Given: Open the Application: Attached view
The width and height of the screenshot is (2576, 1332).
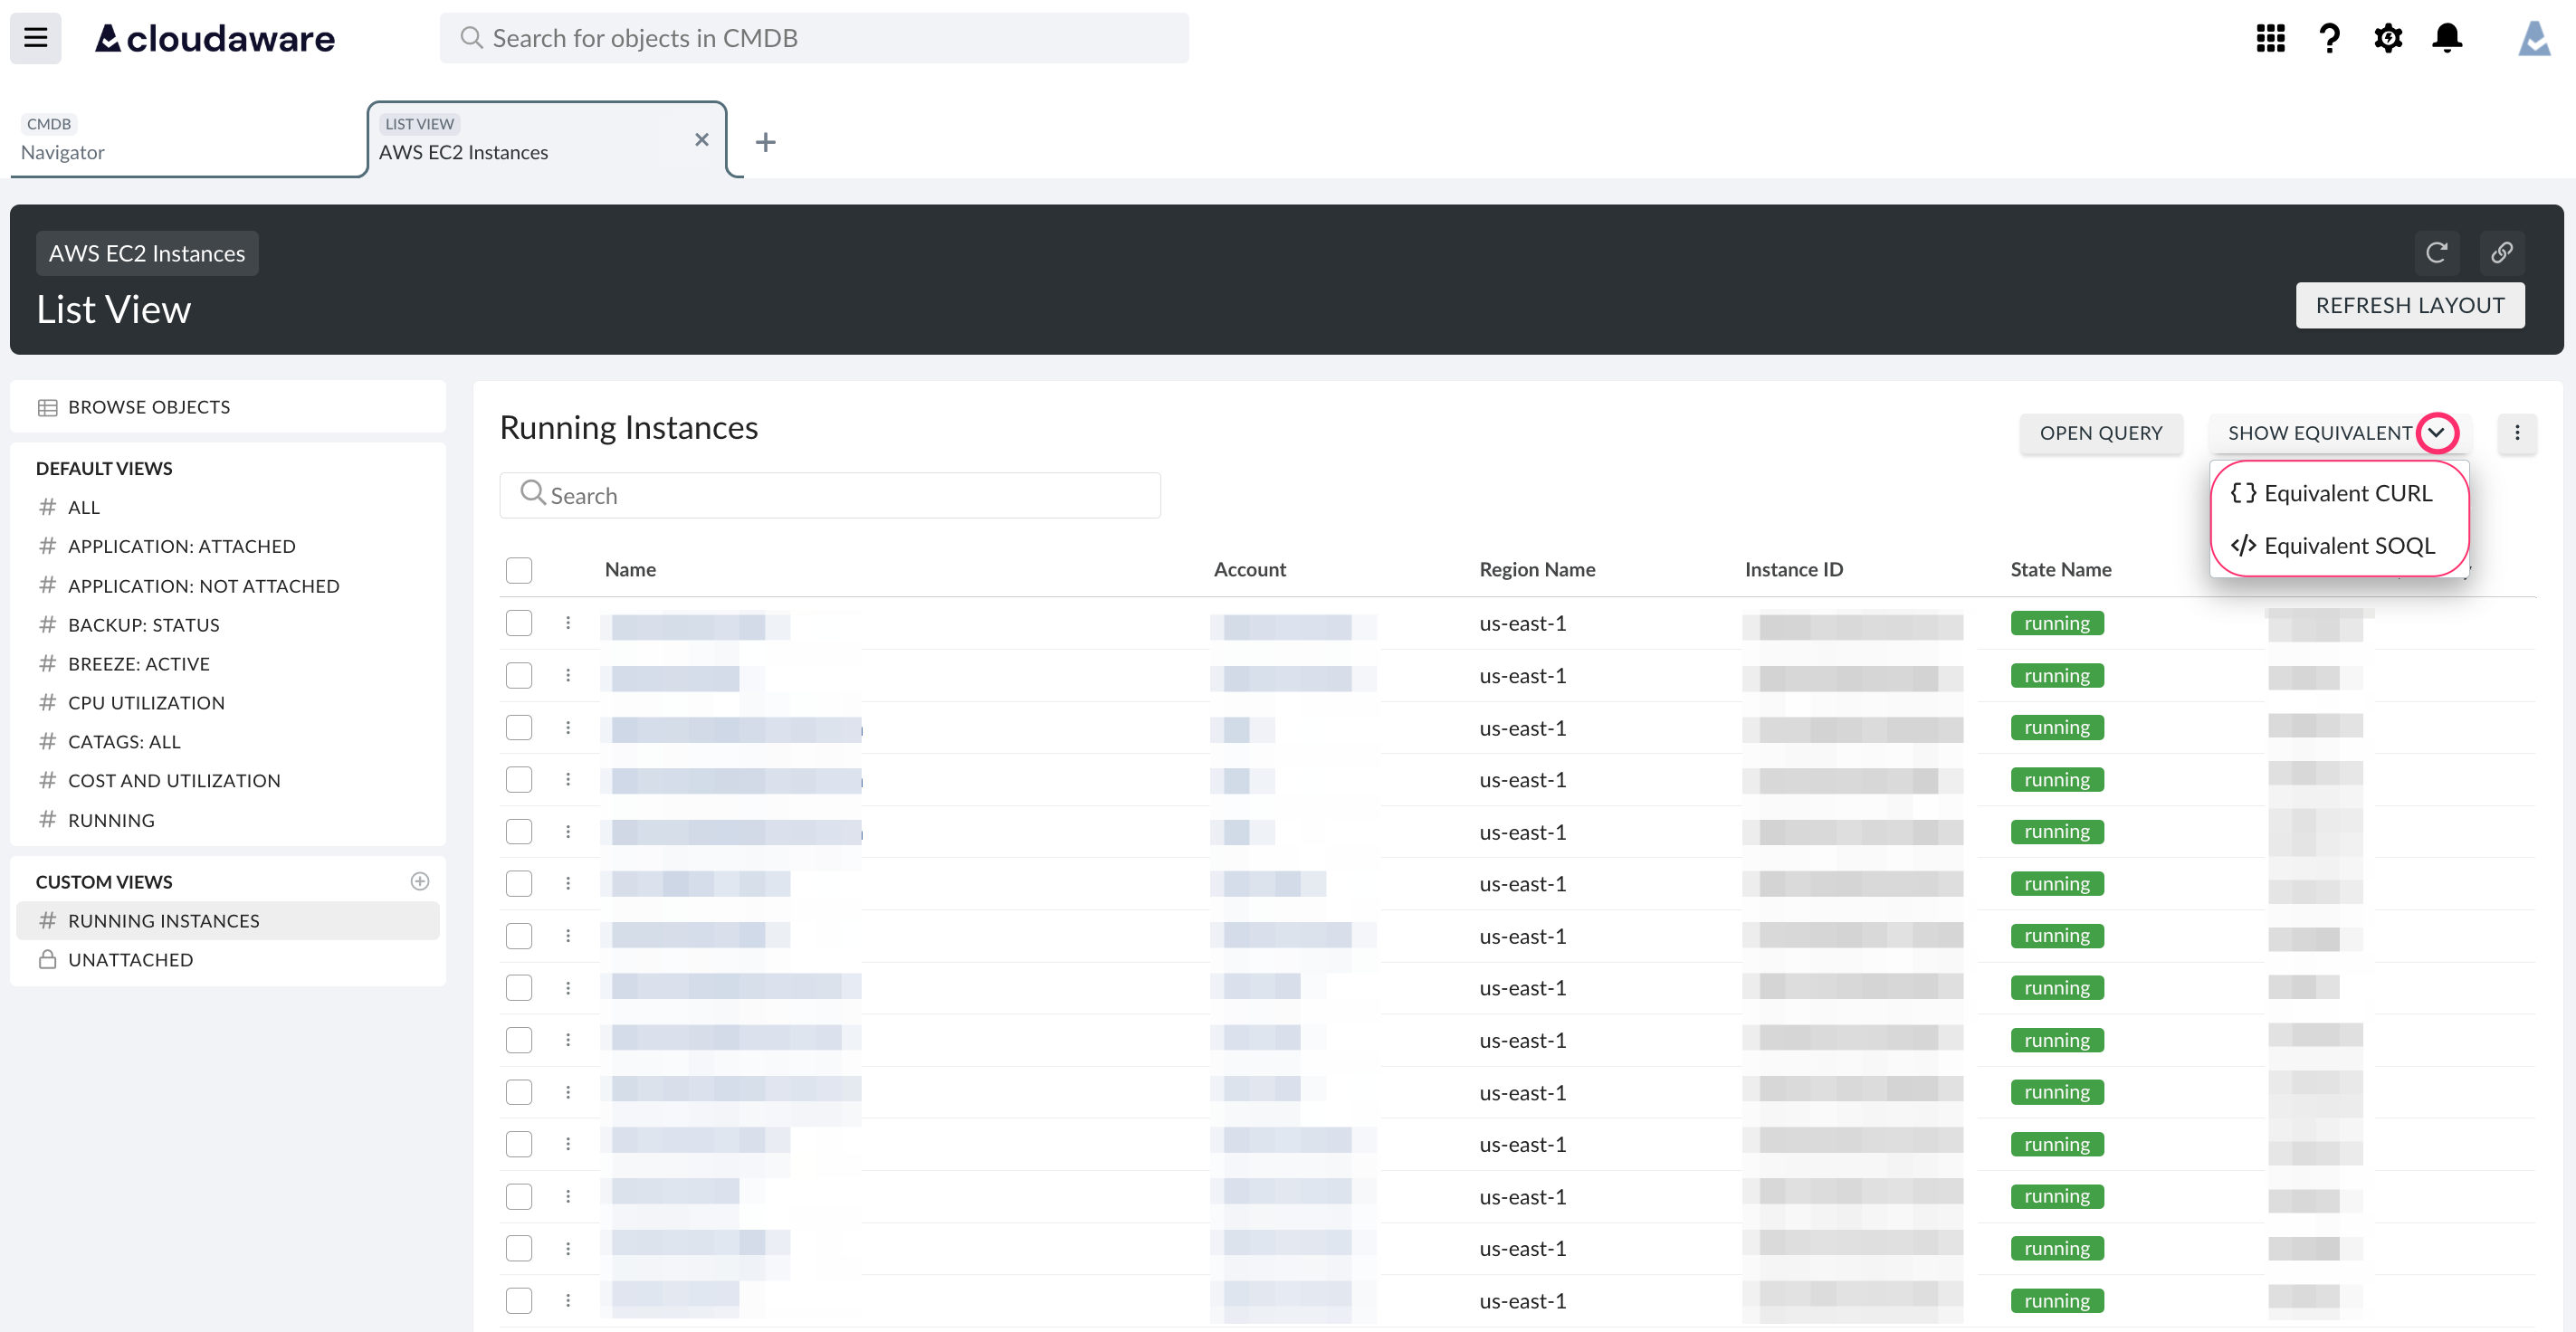Looking at the screenshot, I should (228, 546).
